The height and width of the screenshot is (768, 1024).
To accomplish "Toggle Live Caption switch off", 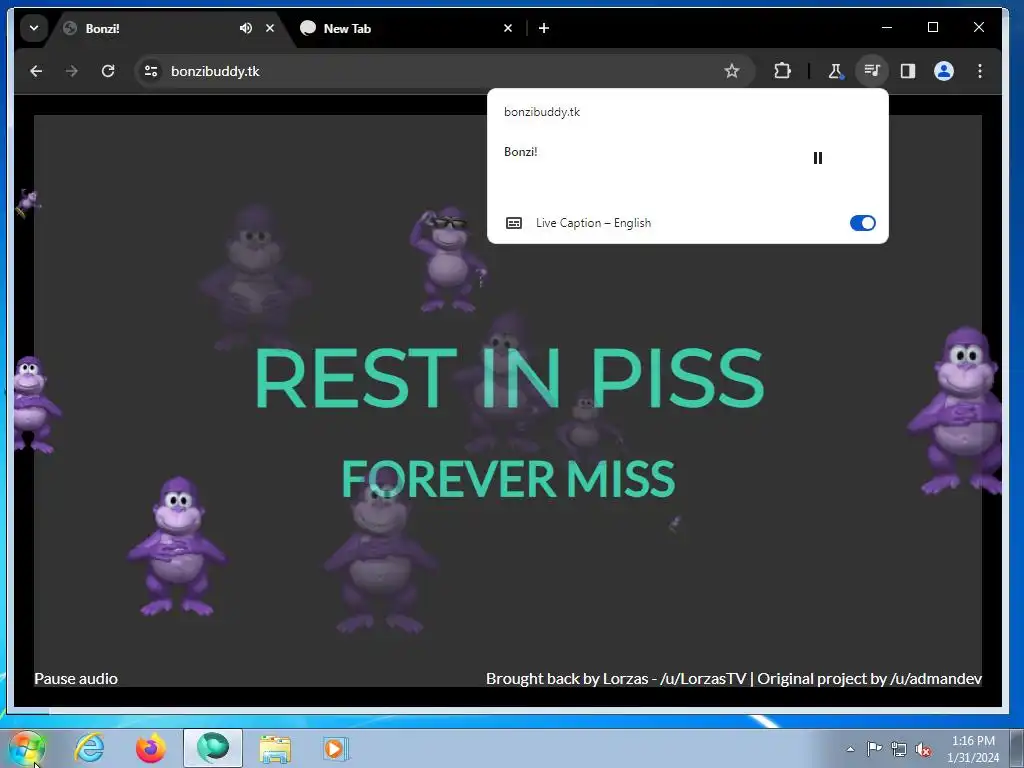I will [863, 223].
